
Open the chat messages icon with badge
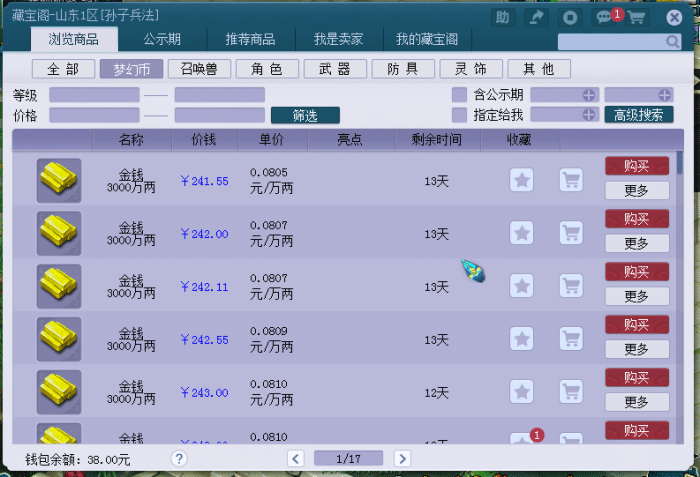604,17
